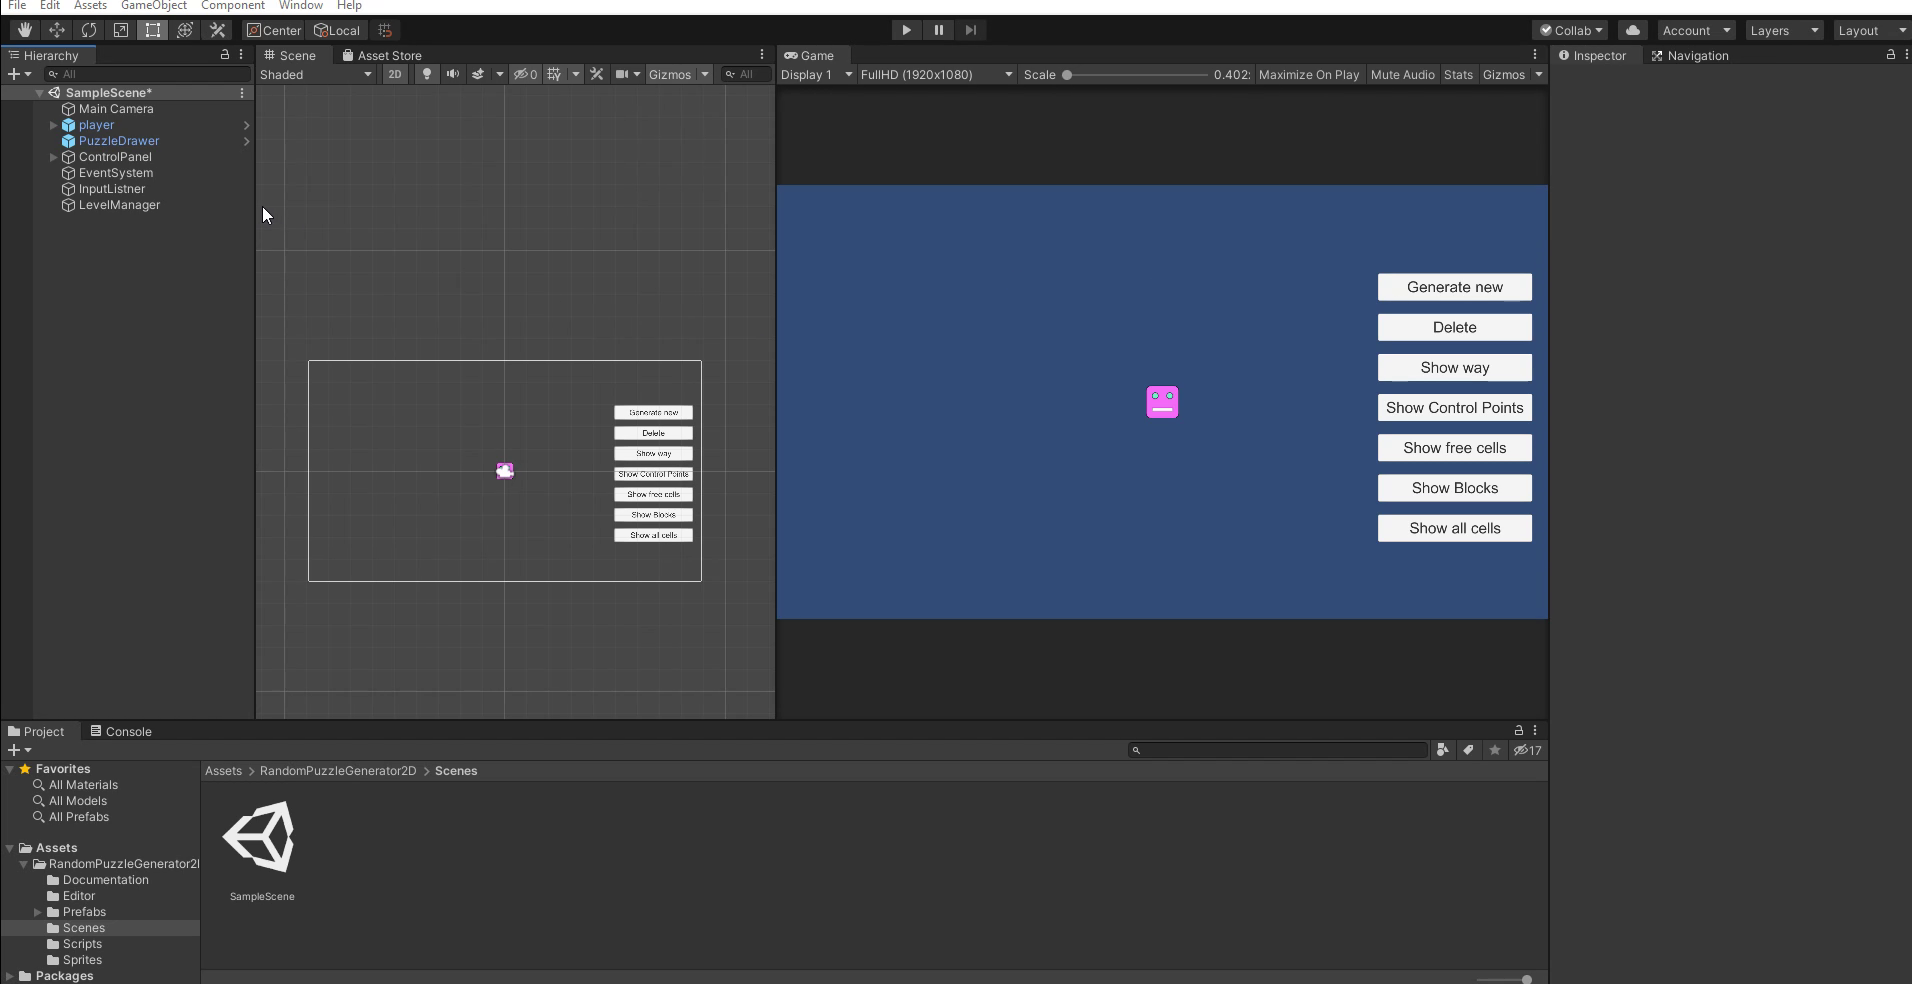This screenshot has width=1912, height=984.
Task: Select the Hand tool in toolbar
Action: coord(24,30)
